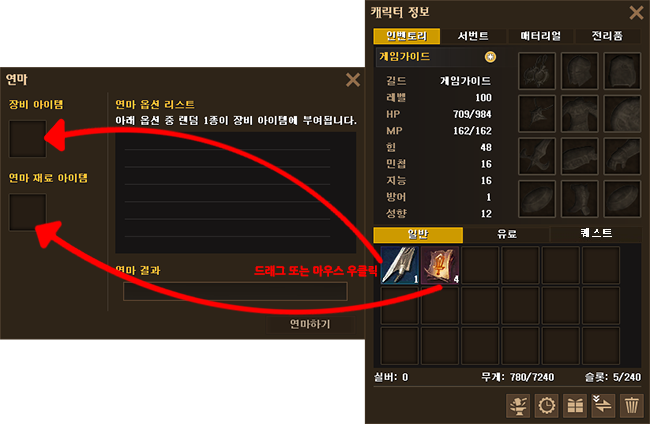Close the 연마 window

353,80
